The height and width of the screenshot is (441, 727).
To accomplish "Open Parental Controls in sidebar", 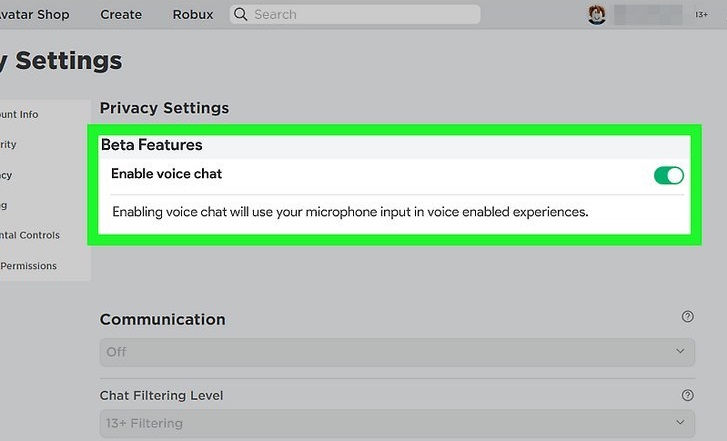I will pos(29,235).
